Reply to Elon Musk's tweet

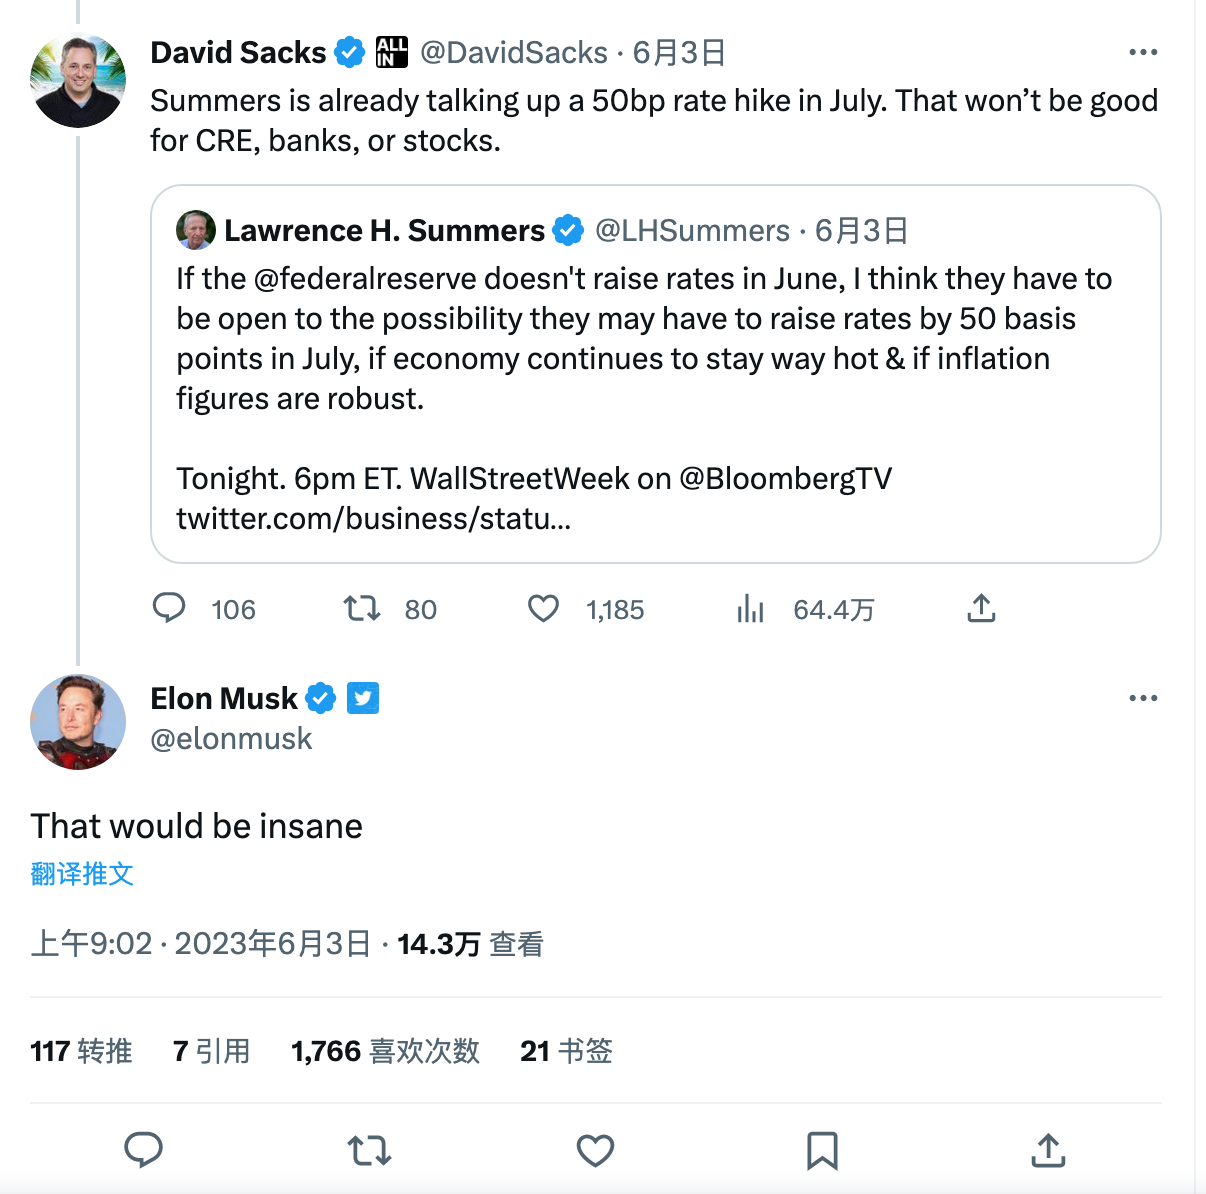click(x=143, y=1150)
